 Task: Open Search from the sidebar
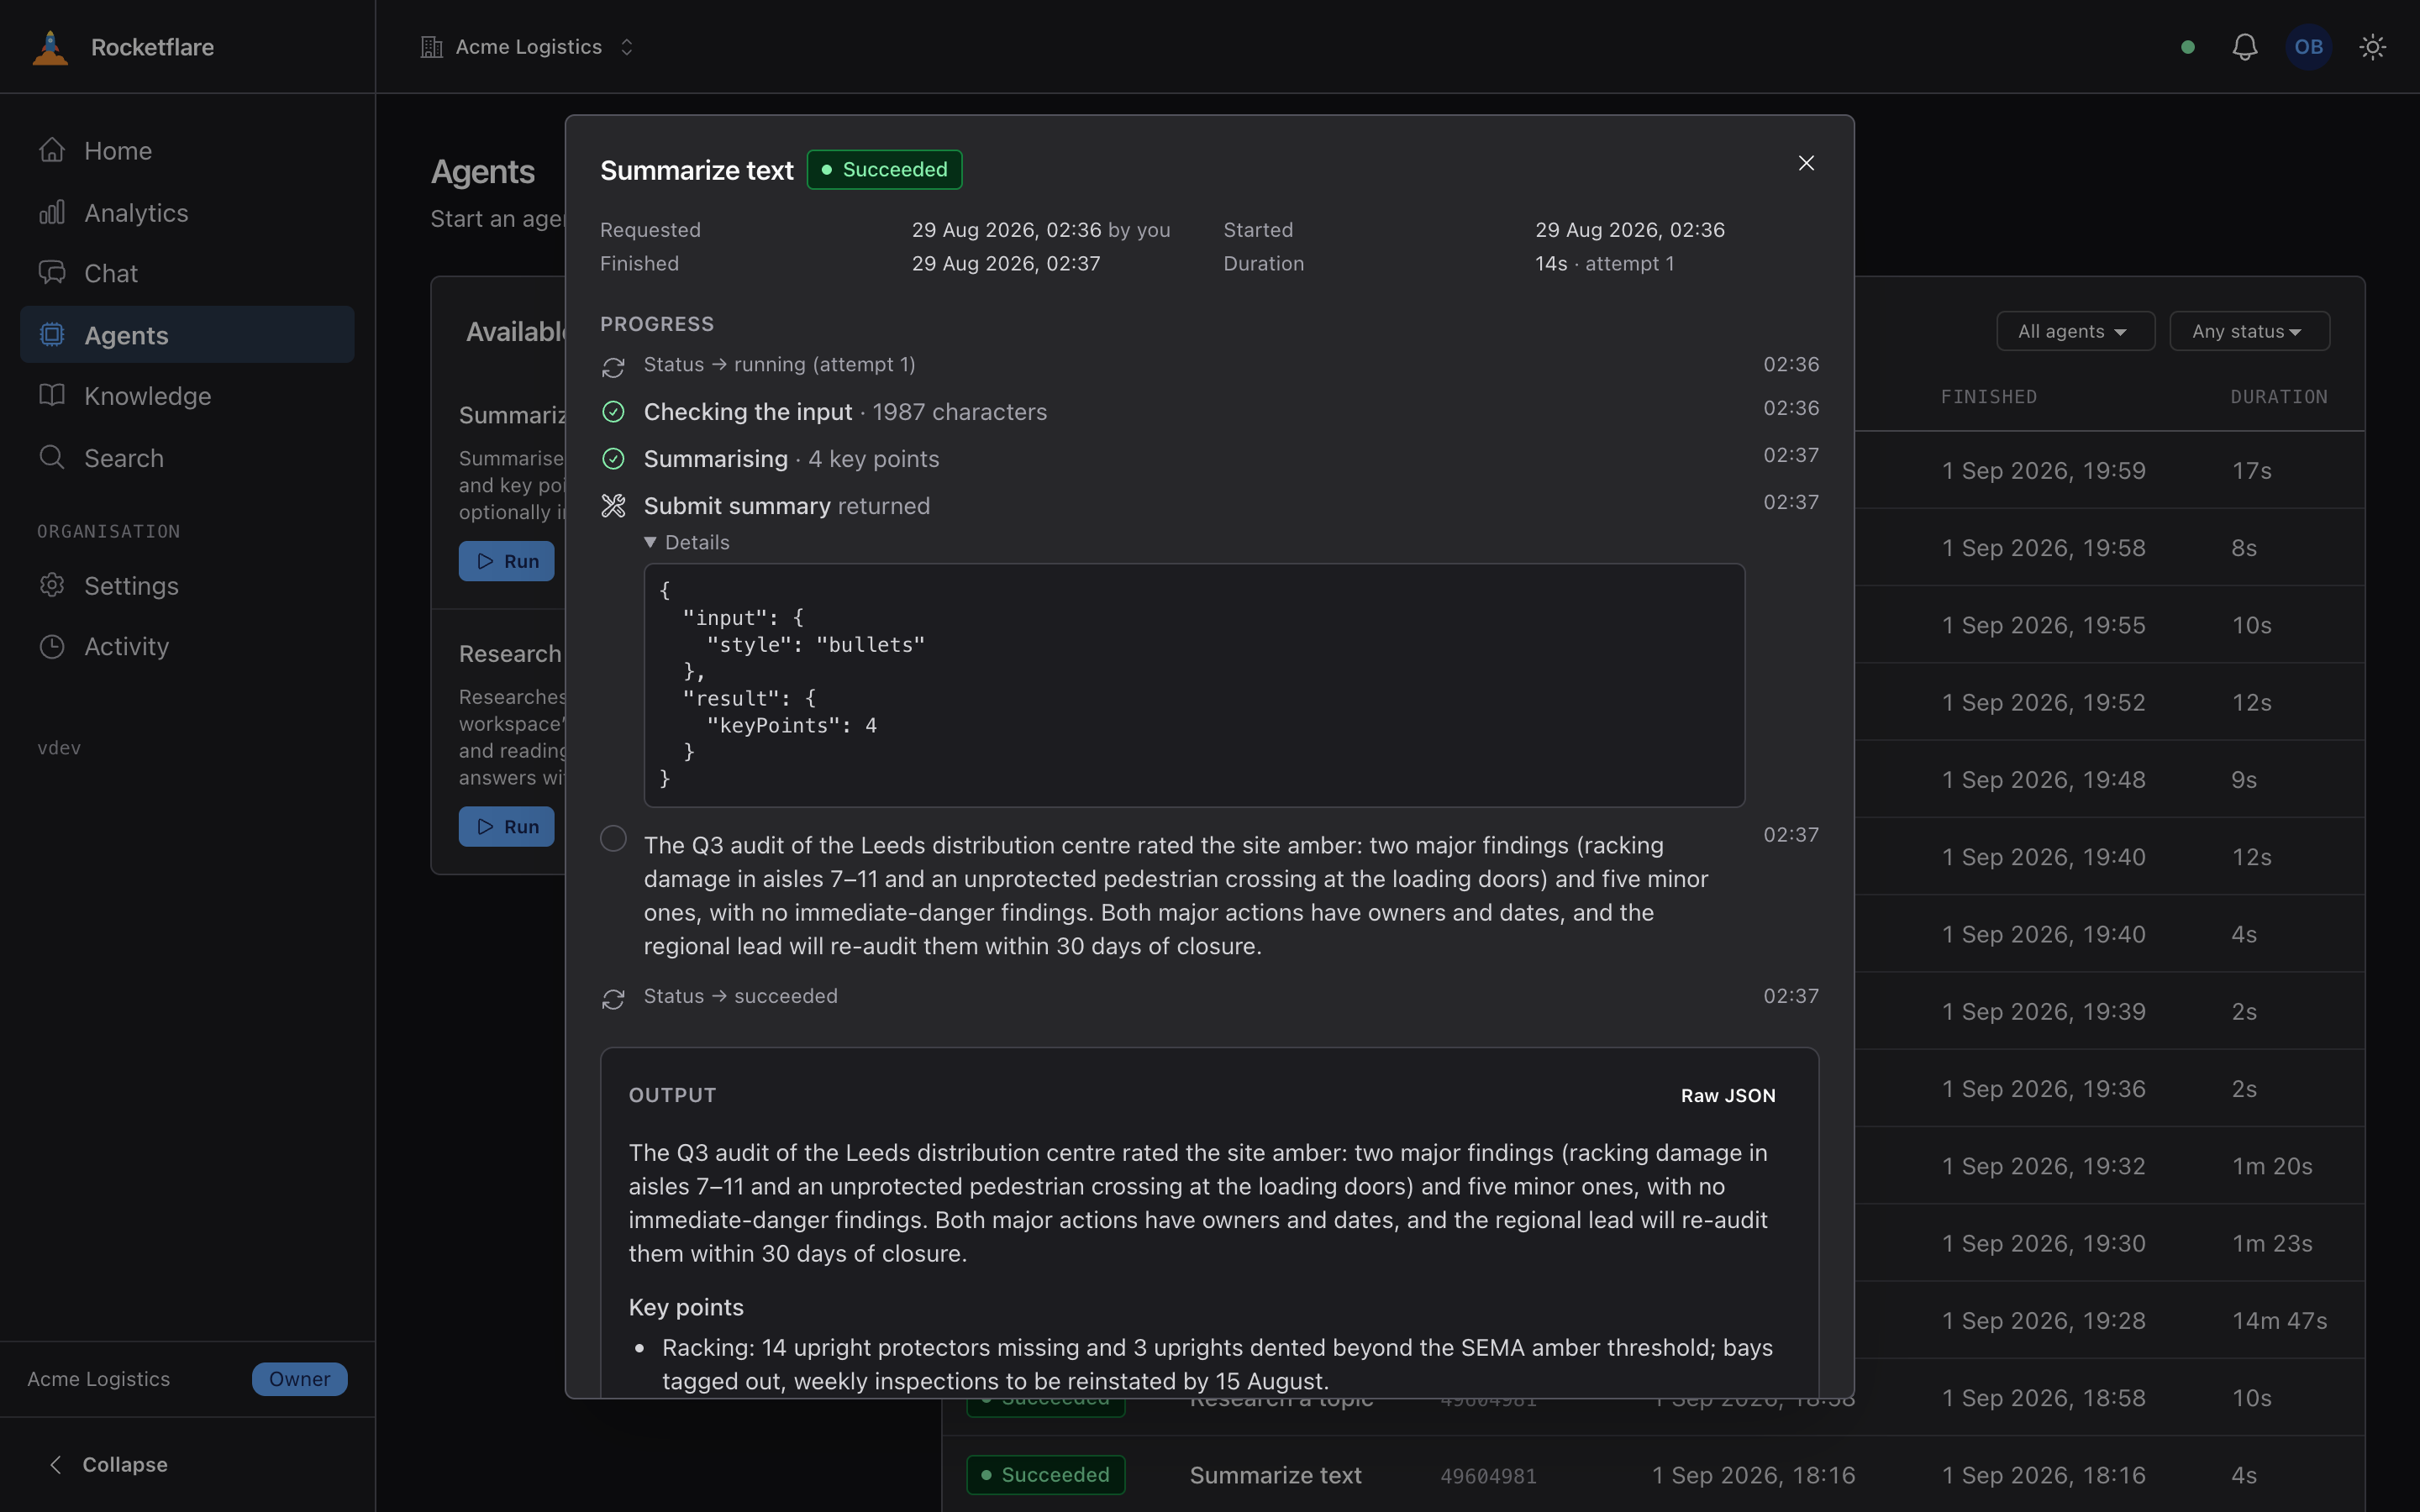click(x=187, y=457)
